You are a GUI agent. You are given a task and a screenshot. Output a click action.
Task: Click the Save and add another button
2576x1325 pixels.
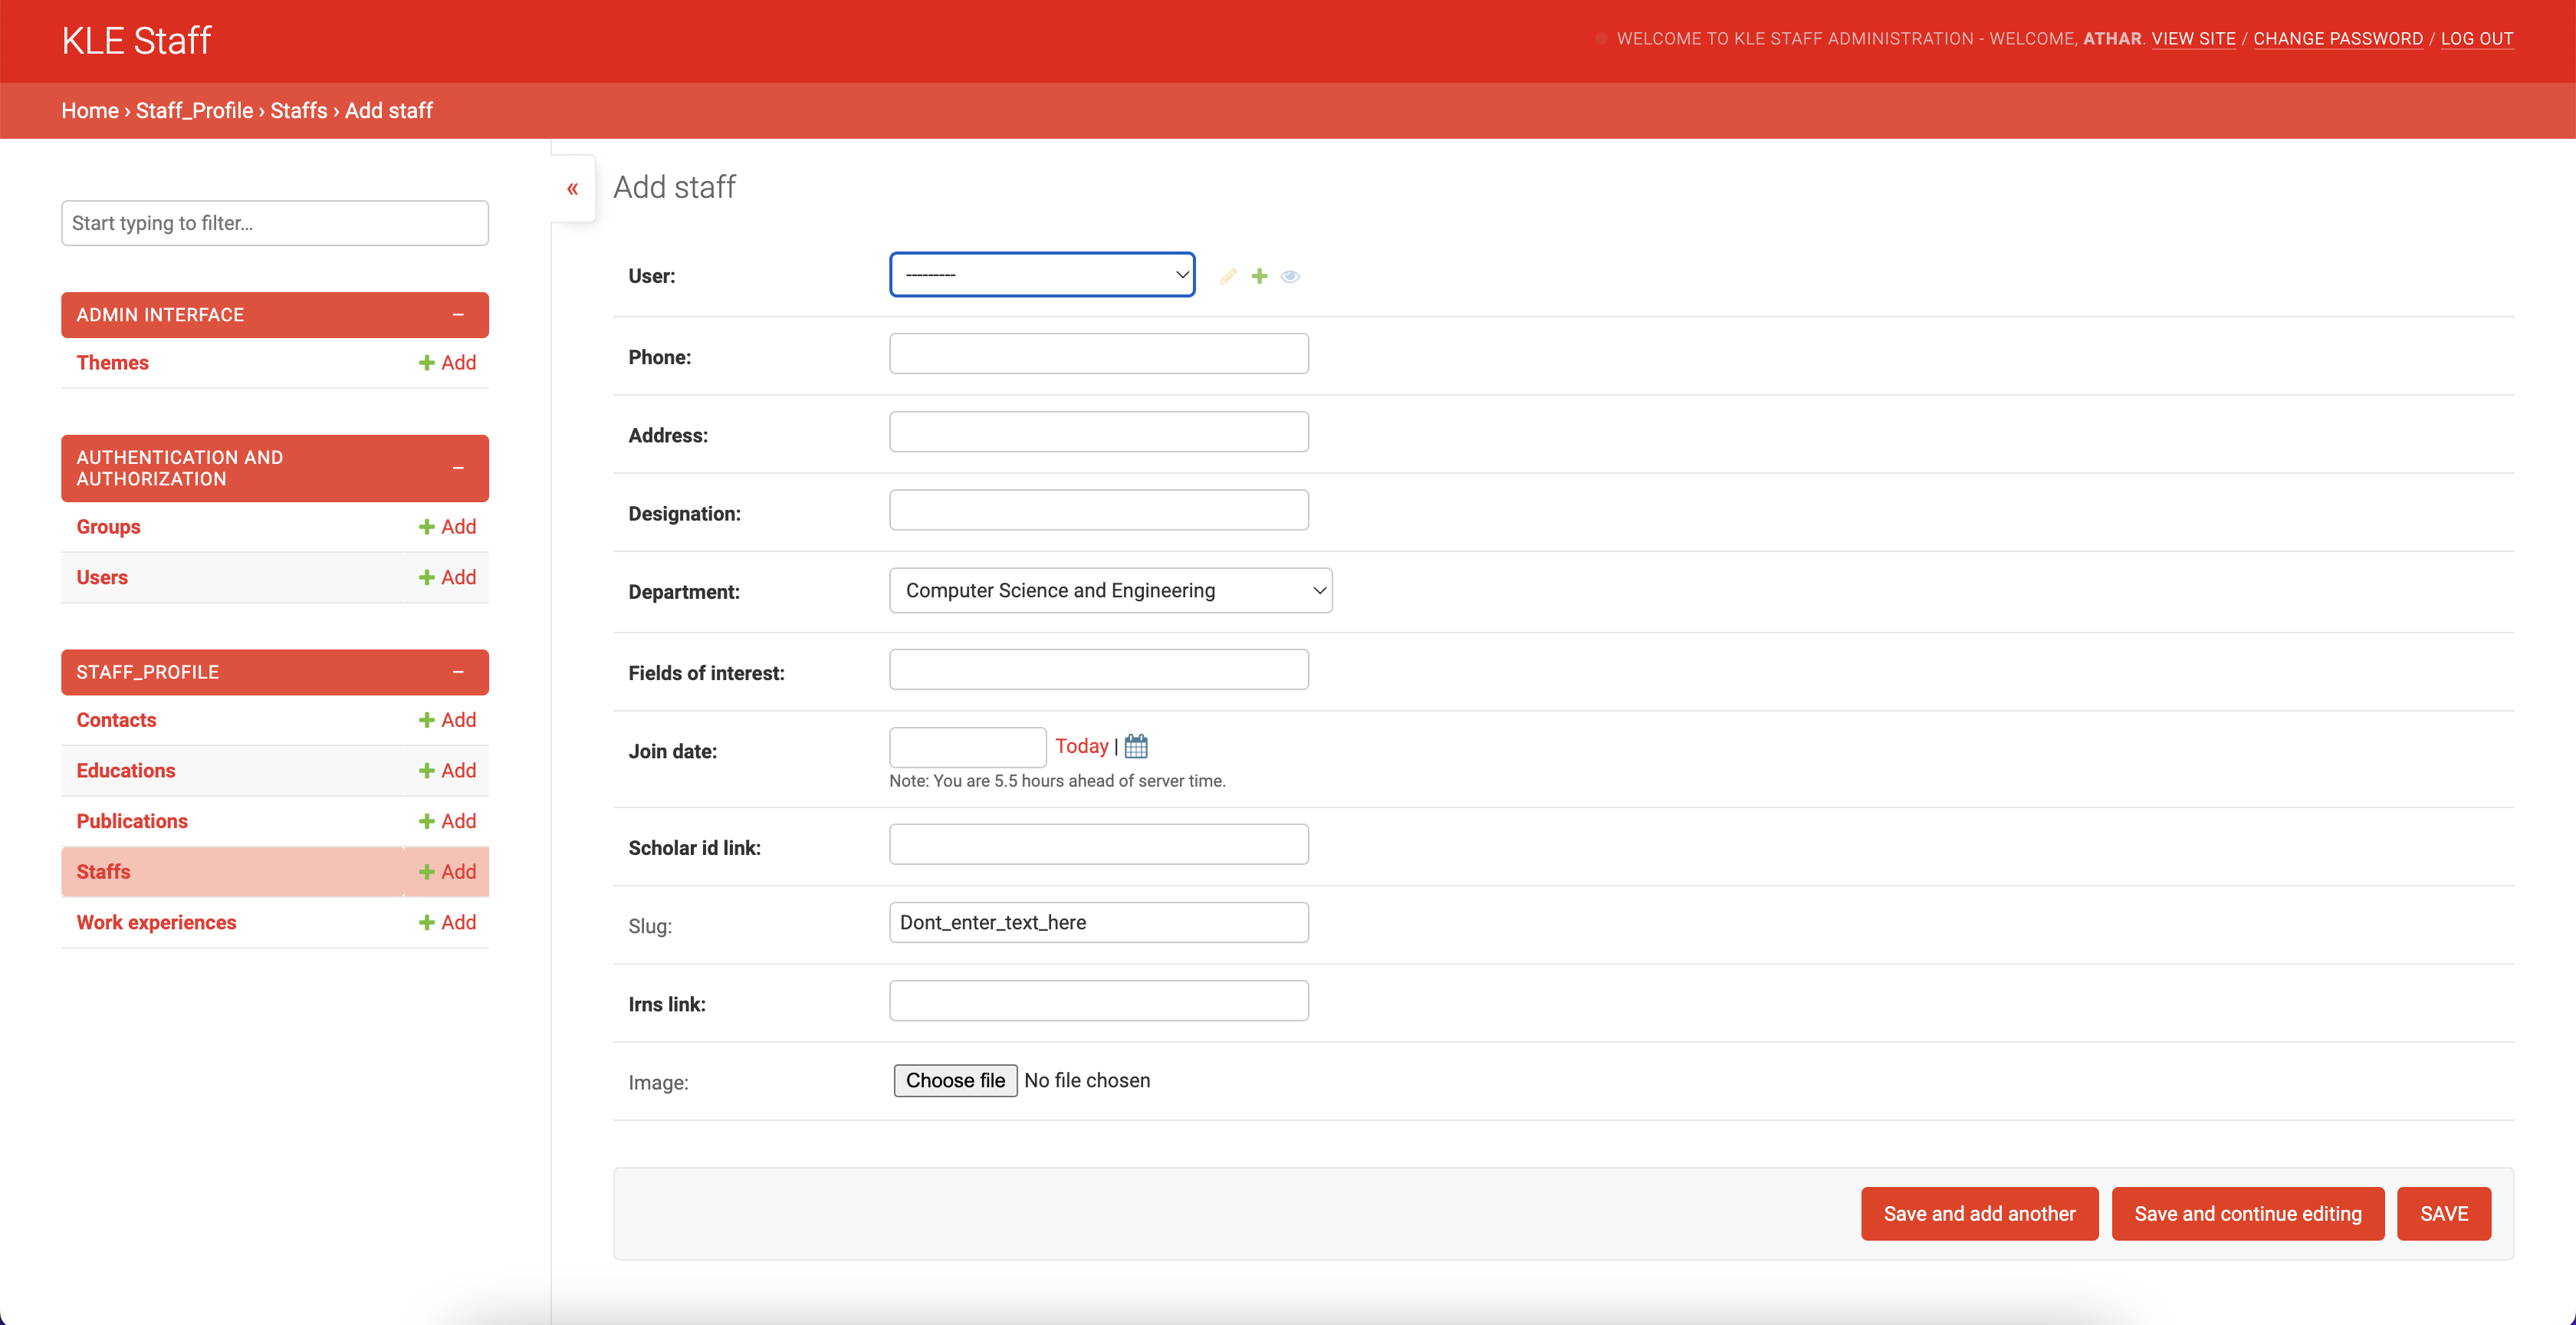(1979, 1213)
